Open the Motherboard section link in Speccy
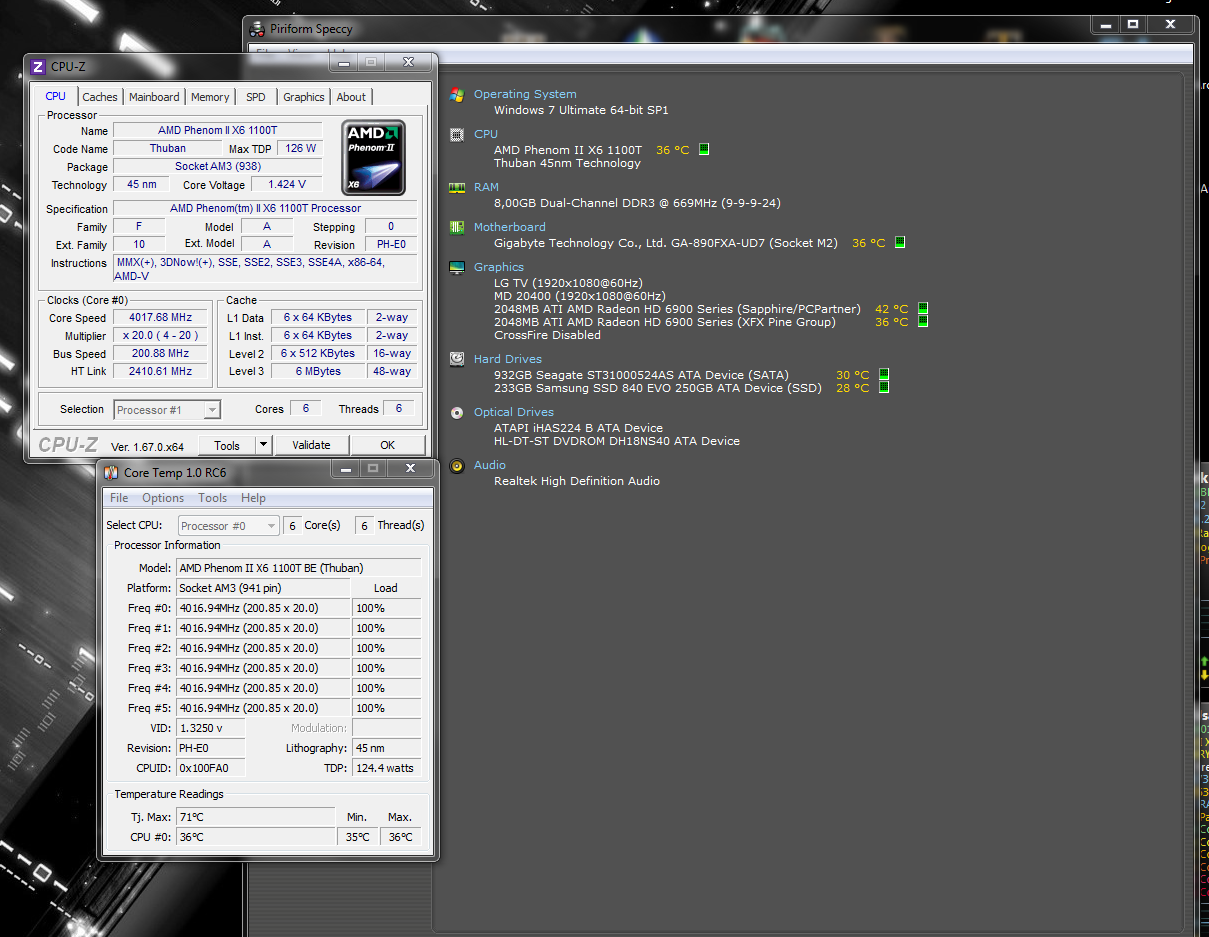1209x937 pixels. [510, 227]
